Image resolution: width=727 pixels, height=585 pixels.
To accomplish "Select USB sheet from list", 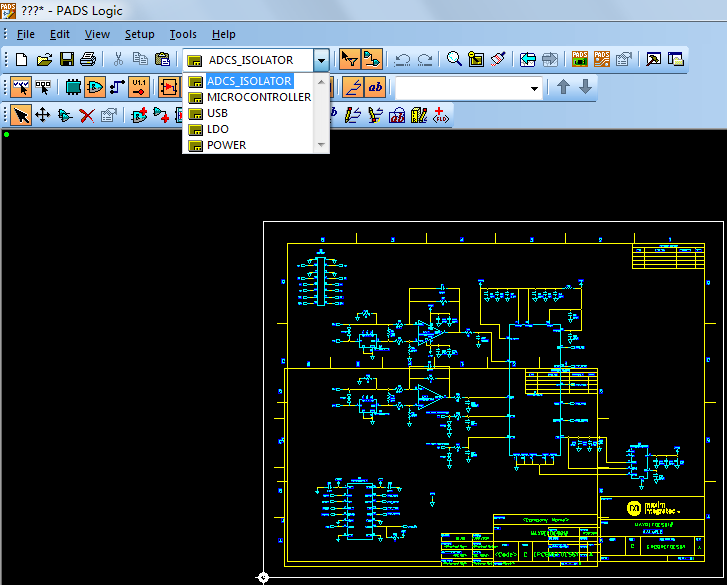I will pos(250,113).
